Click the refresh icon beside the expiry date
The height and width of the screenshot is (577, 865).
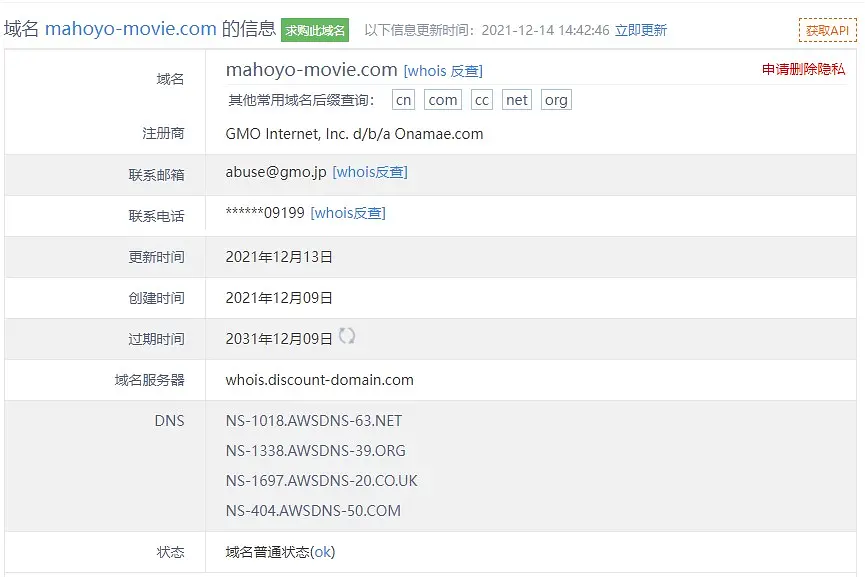coord(347,336)
